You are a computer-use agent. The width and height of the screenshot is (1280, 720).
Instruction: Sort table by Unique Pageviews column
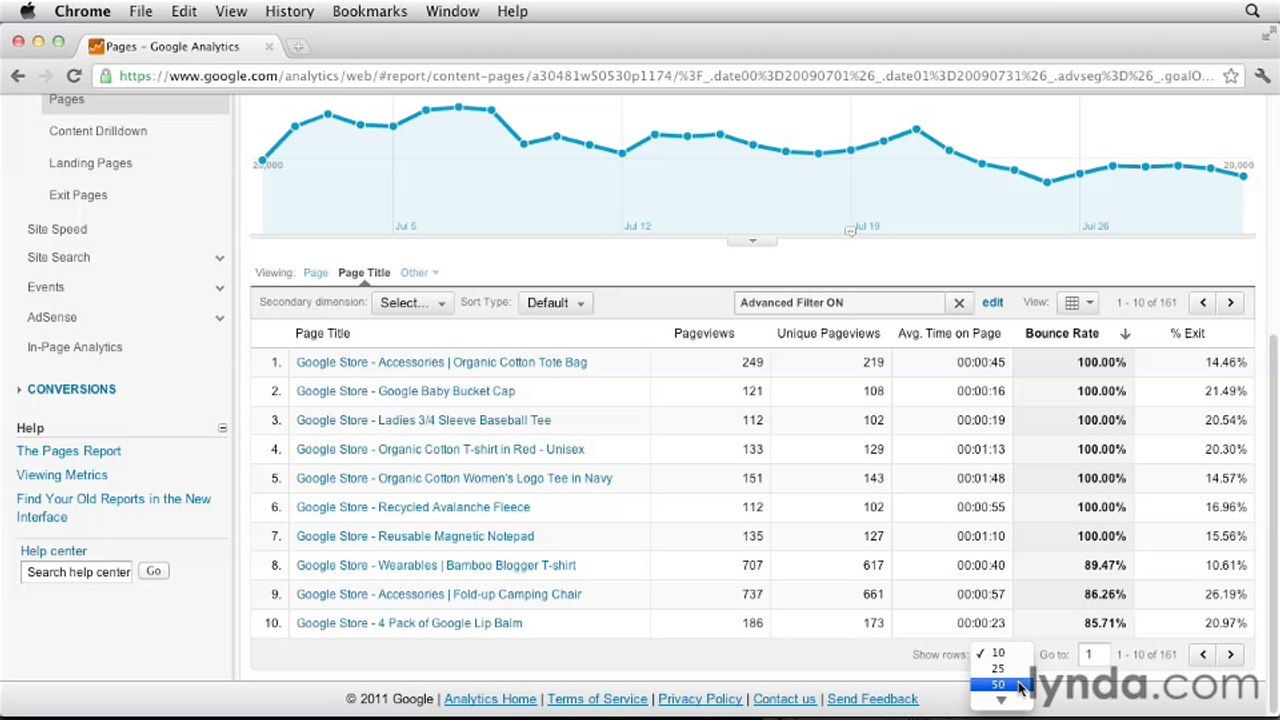point(828,334)
